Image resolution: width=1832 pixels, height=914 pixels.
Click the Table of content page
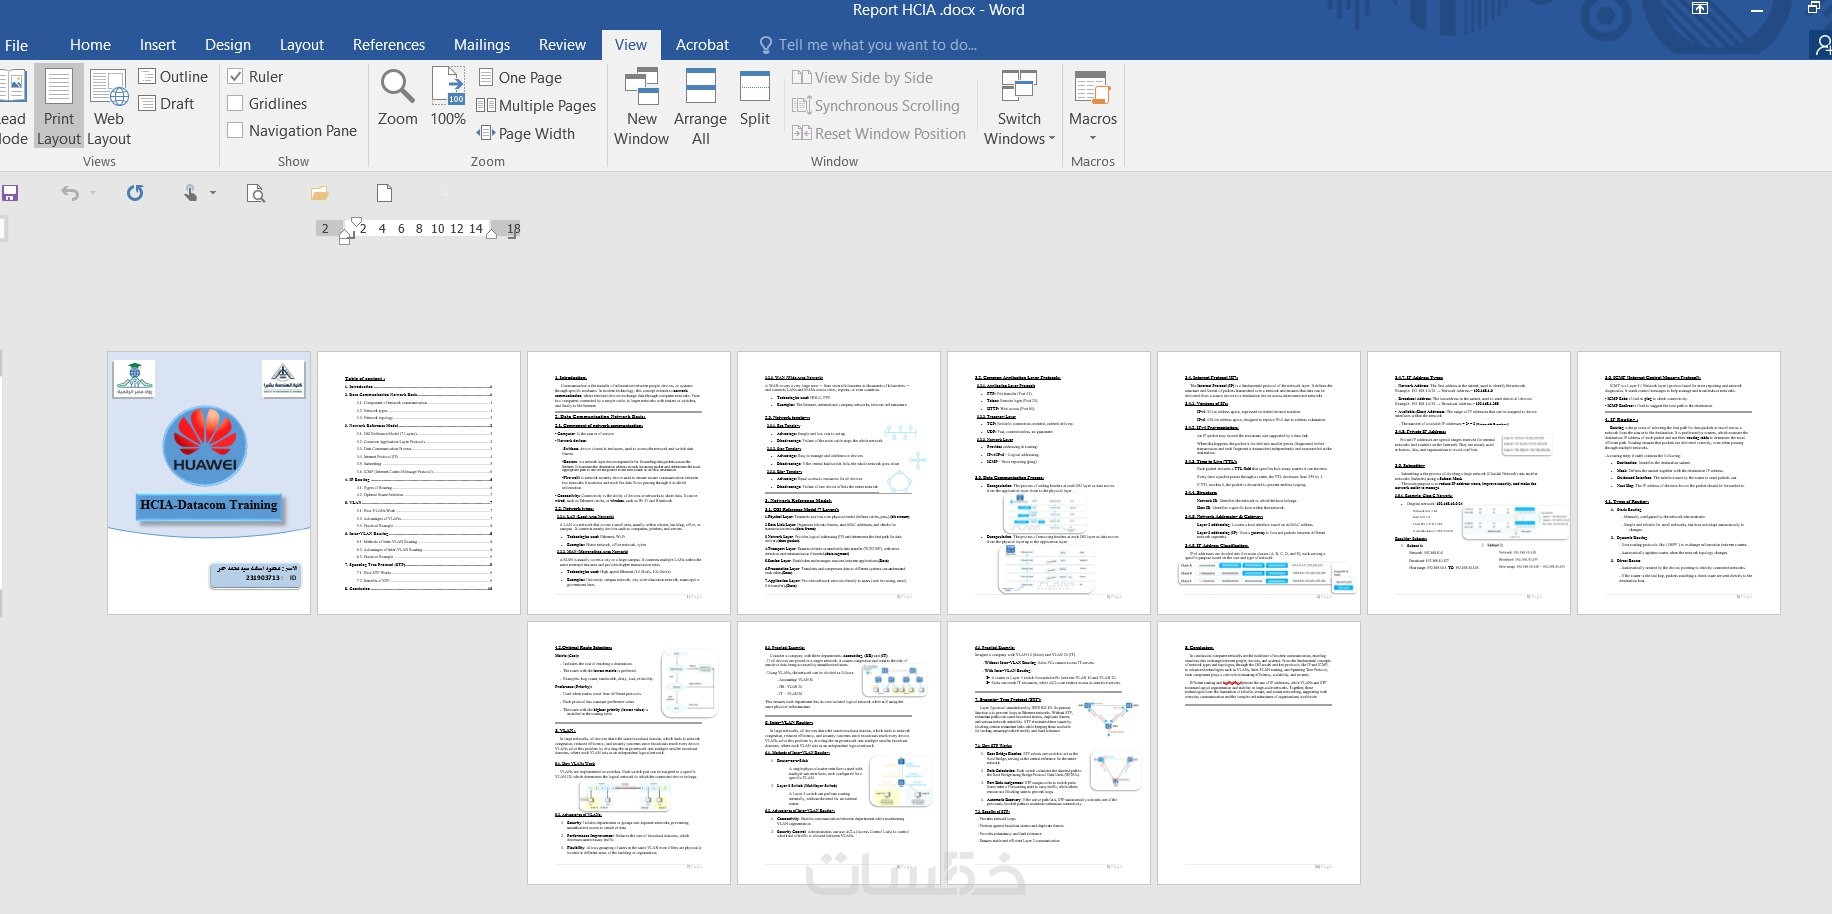point(419,483)
